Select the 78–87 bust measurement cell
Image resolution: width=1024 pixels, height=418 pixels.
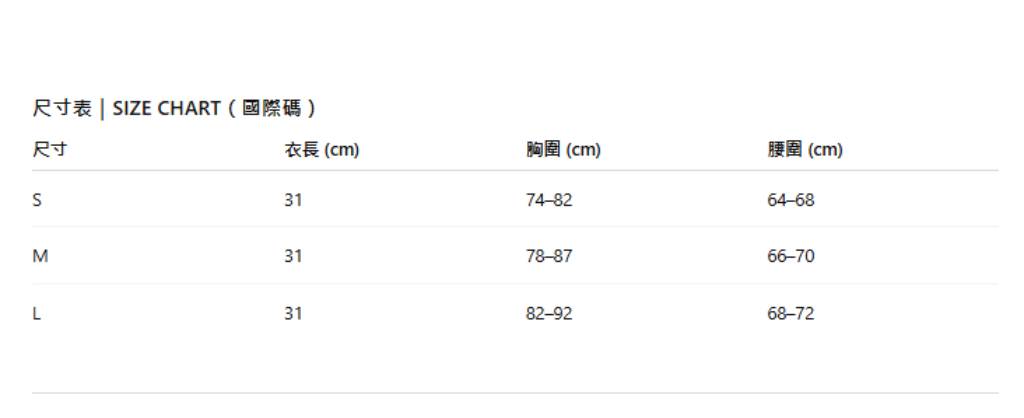click(549, 256)
